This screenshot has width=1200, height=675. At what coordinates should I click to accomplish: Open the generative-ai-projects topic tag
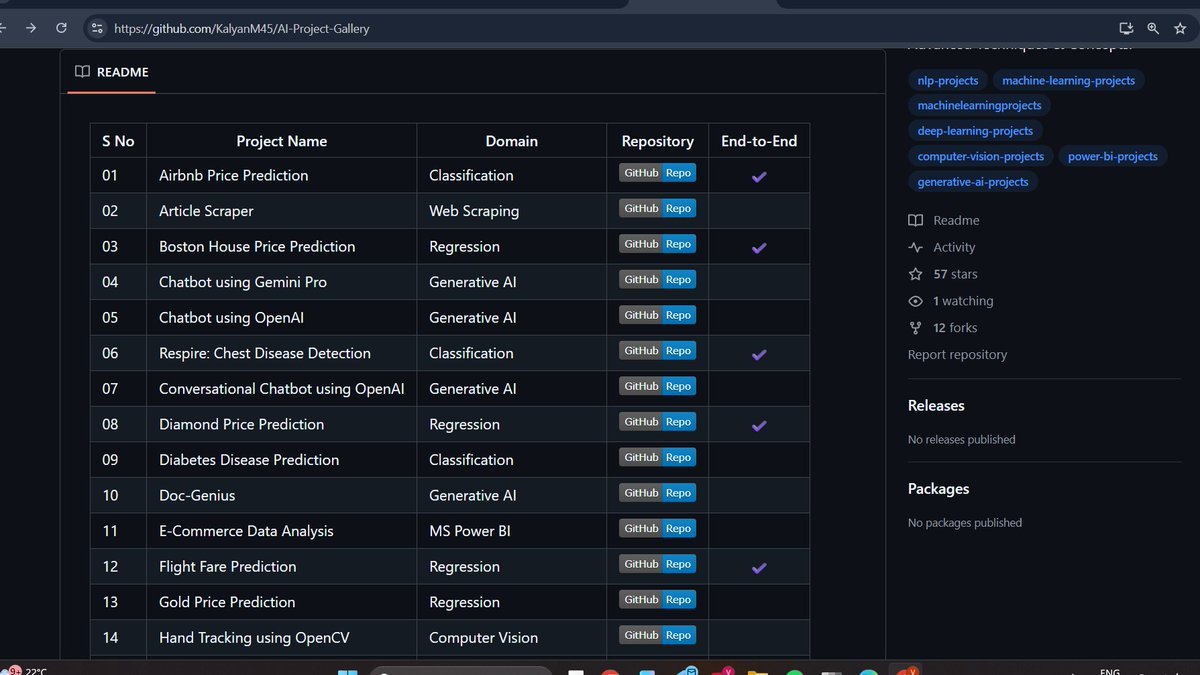pos(973,181)
